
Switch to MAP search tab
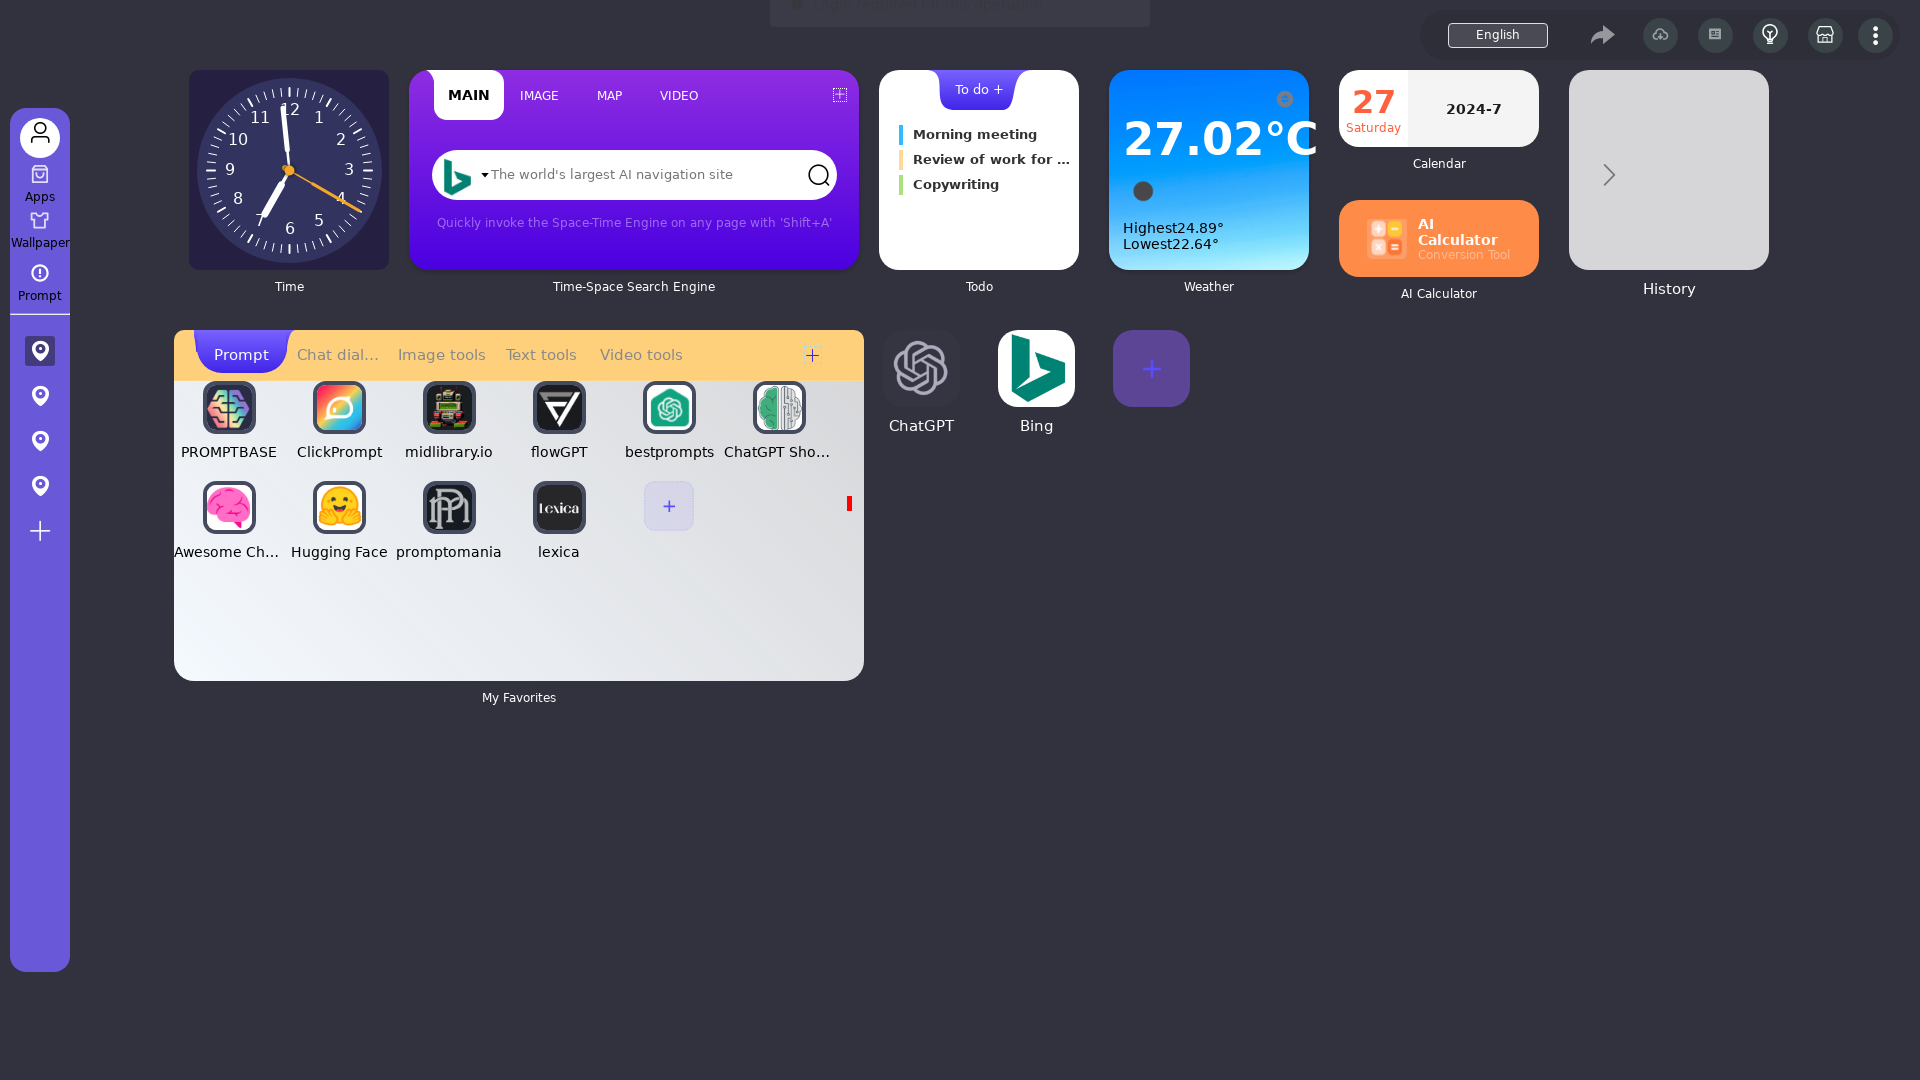click(609, 96)
